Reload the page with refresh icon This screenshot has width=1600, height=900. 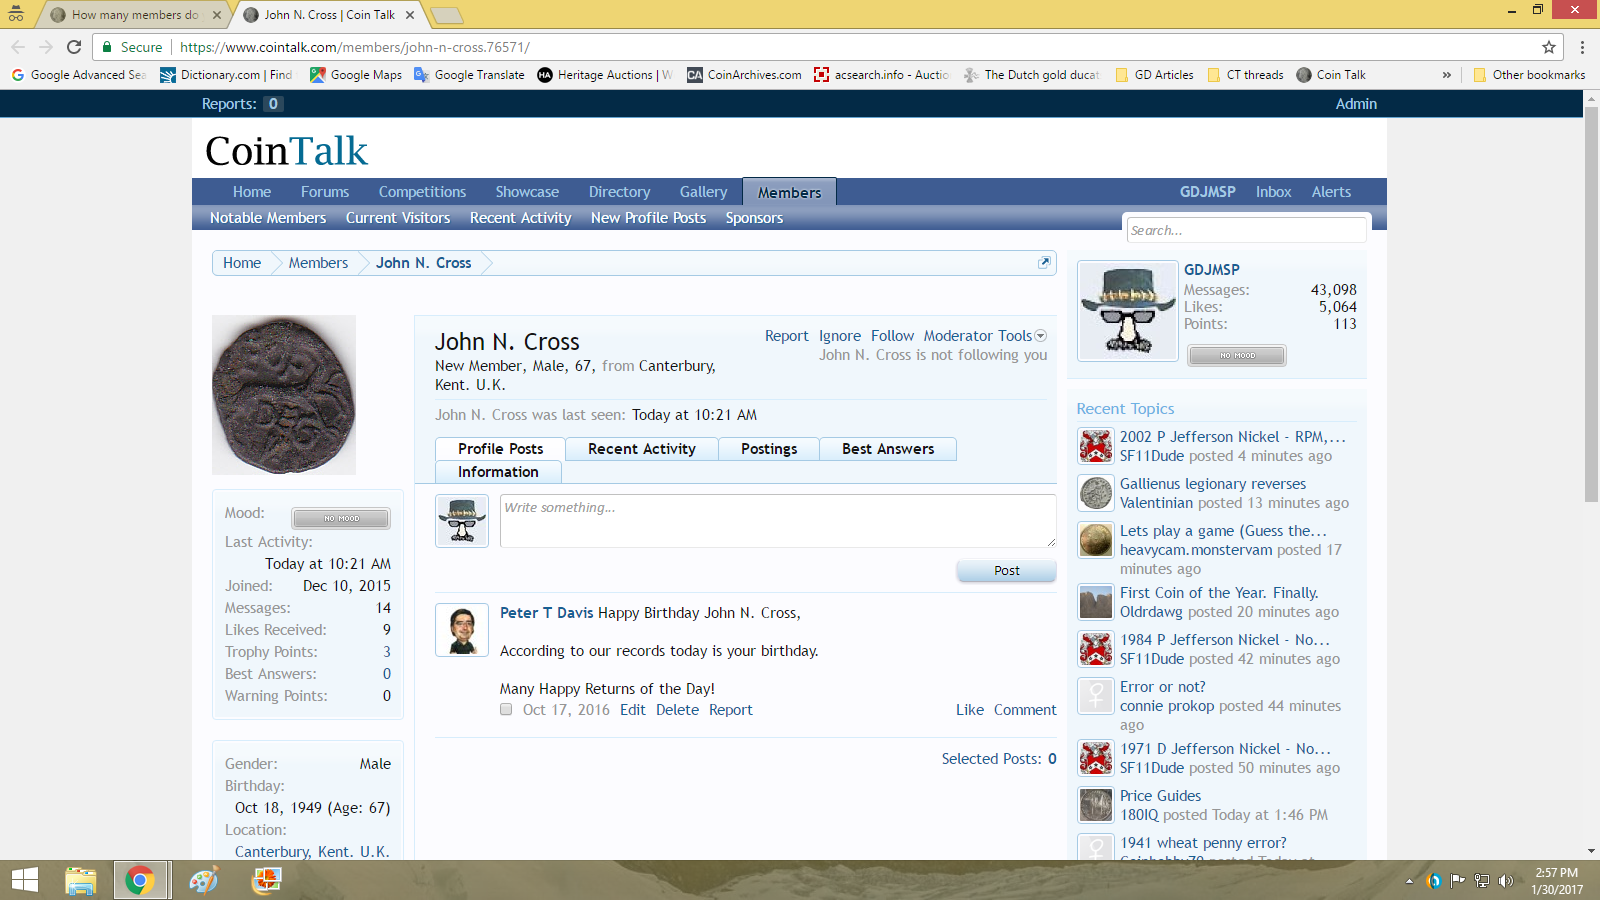[74, 47]
